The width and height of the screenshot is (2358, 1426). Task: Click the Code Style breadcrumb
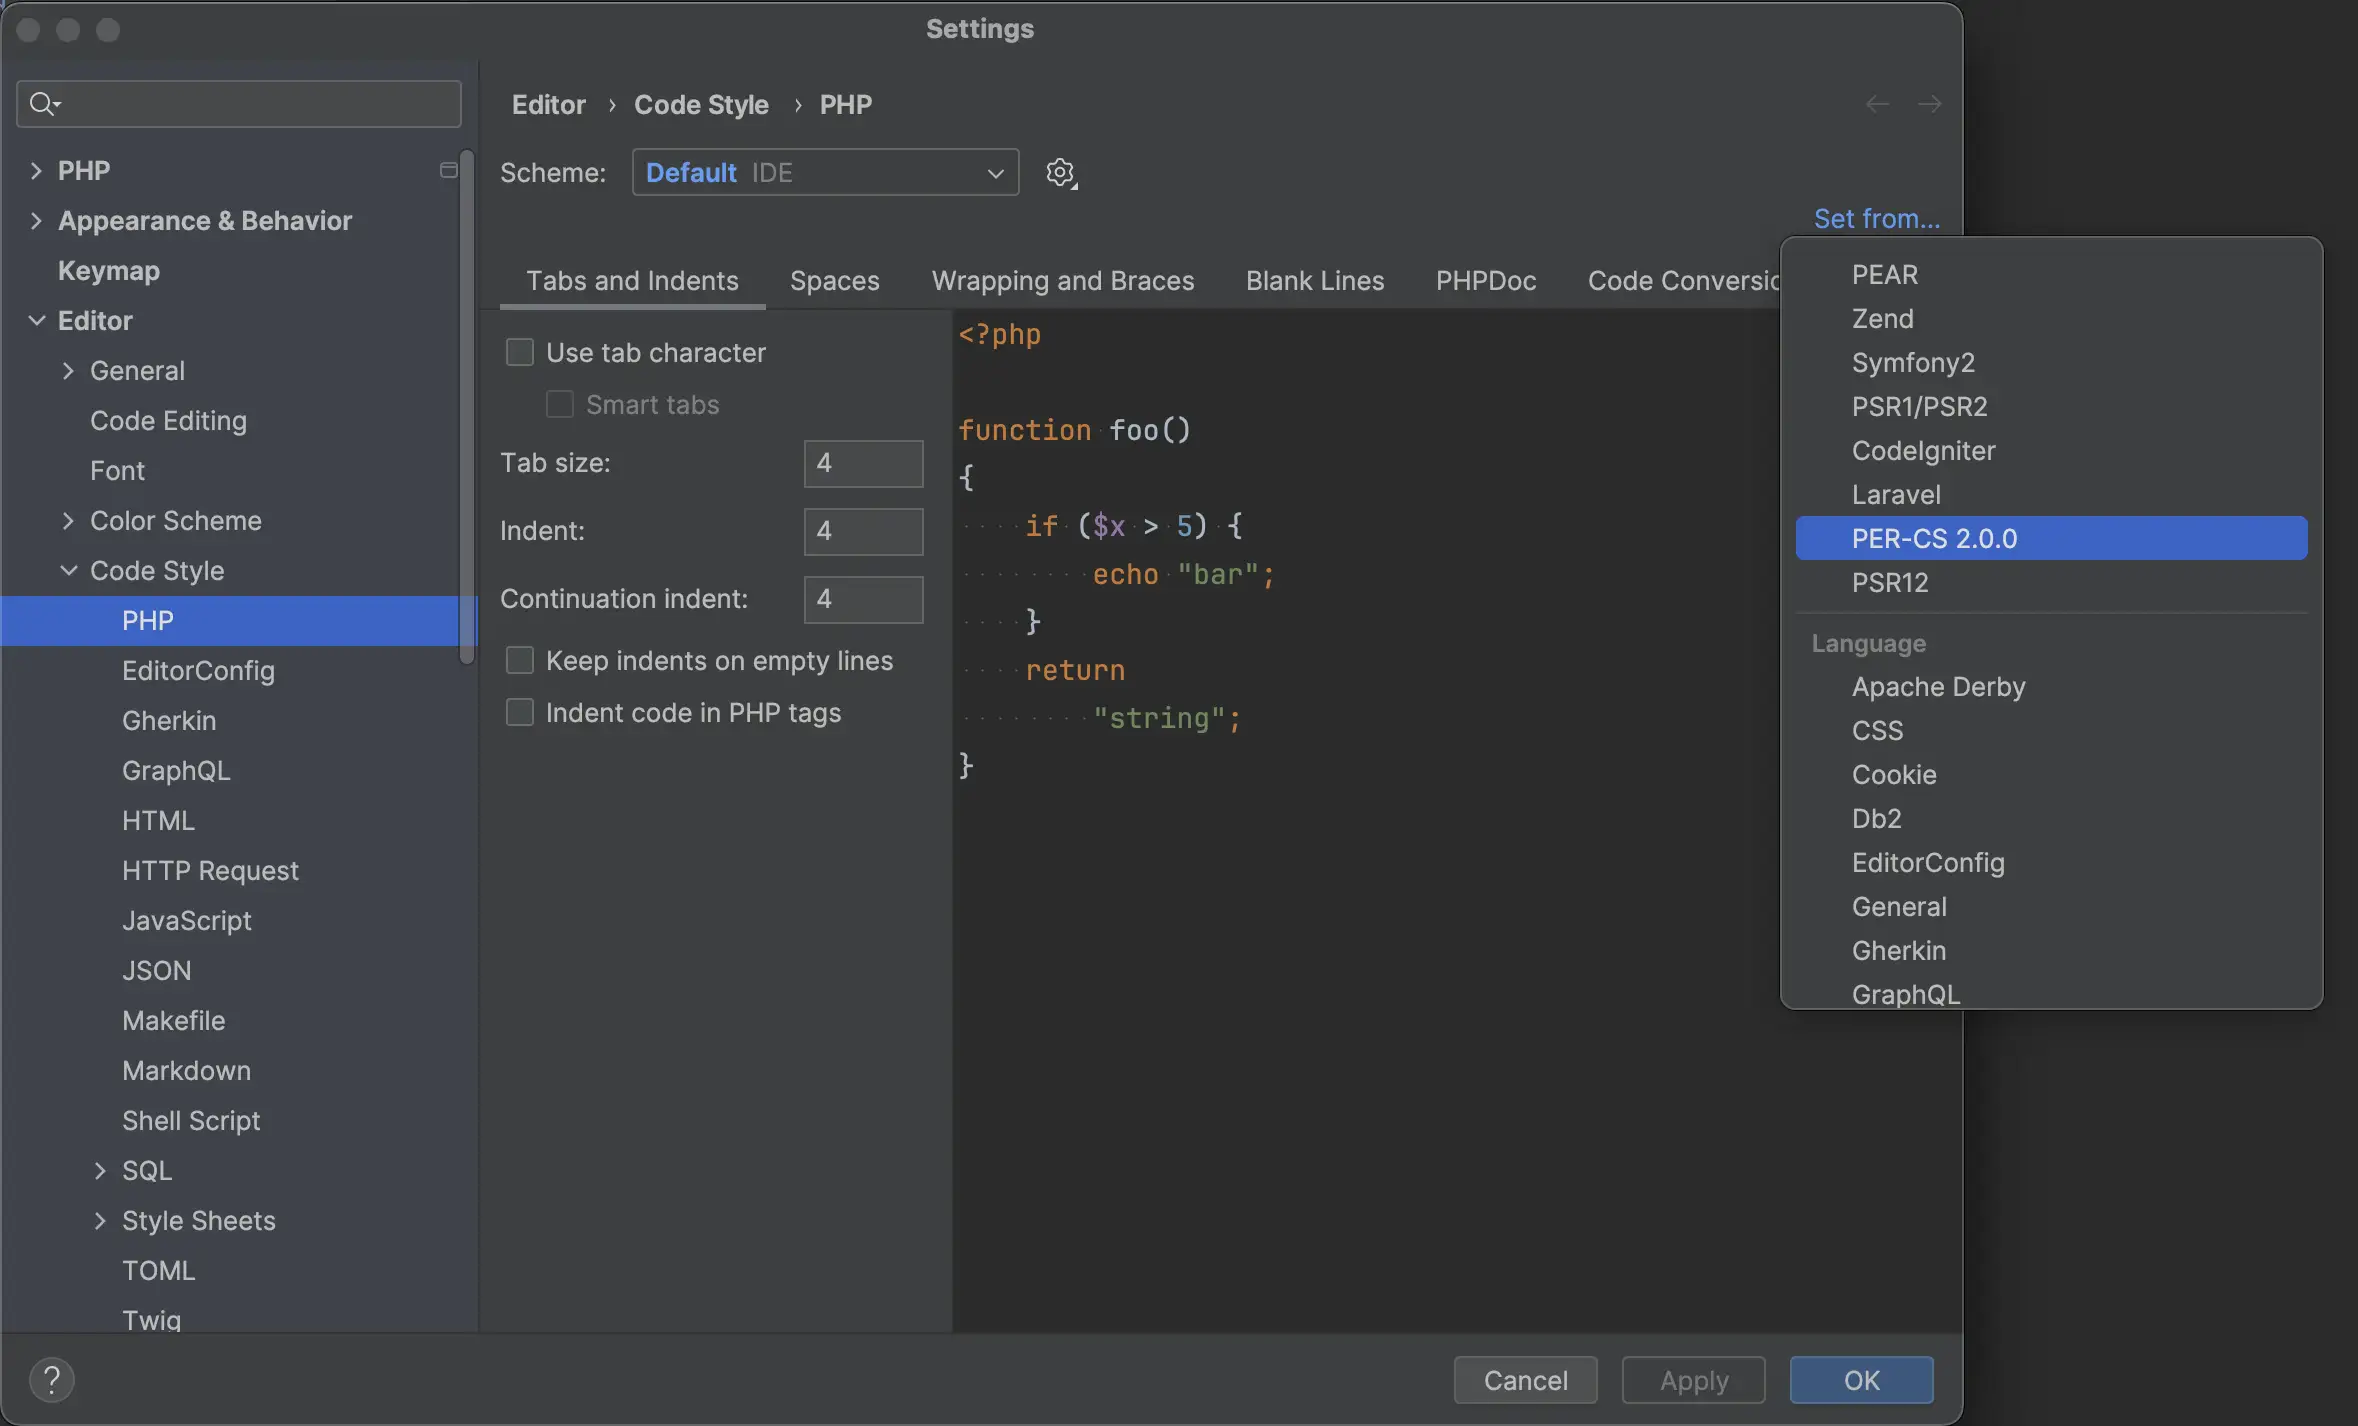coord(701,104)
